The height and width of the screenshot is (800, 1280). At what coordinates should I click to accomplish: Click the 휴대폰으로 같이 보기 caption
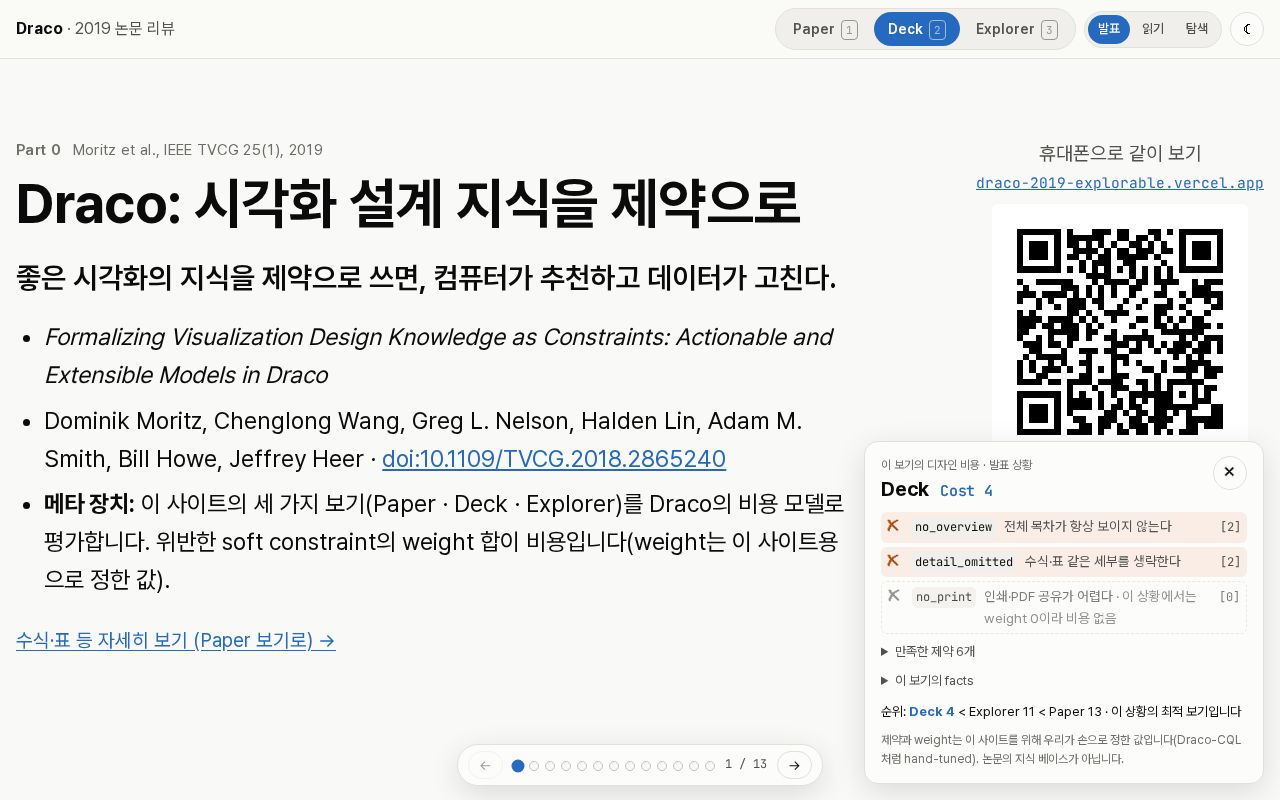(1120, 153)
